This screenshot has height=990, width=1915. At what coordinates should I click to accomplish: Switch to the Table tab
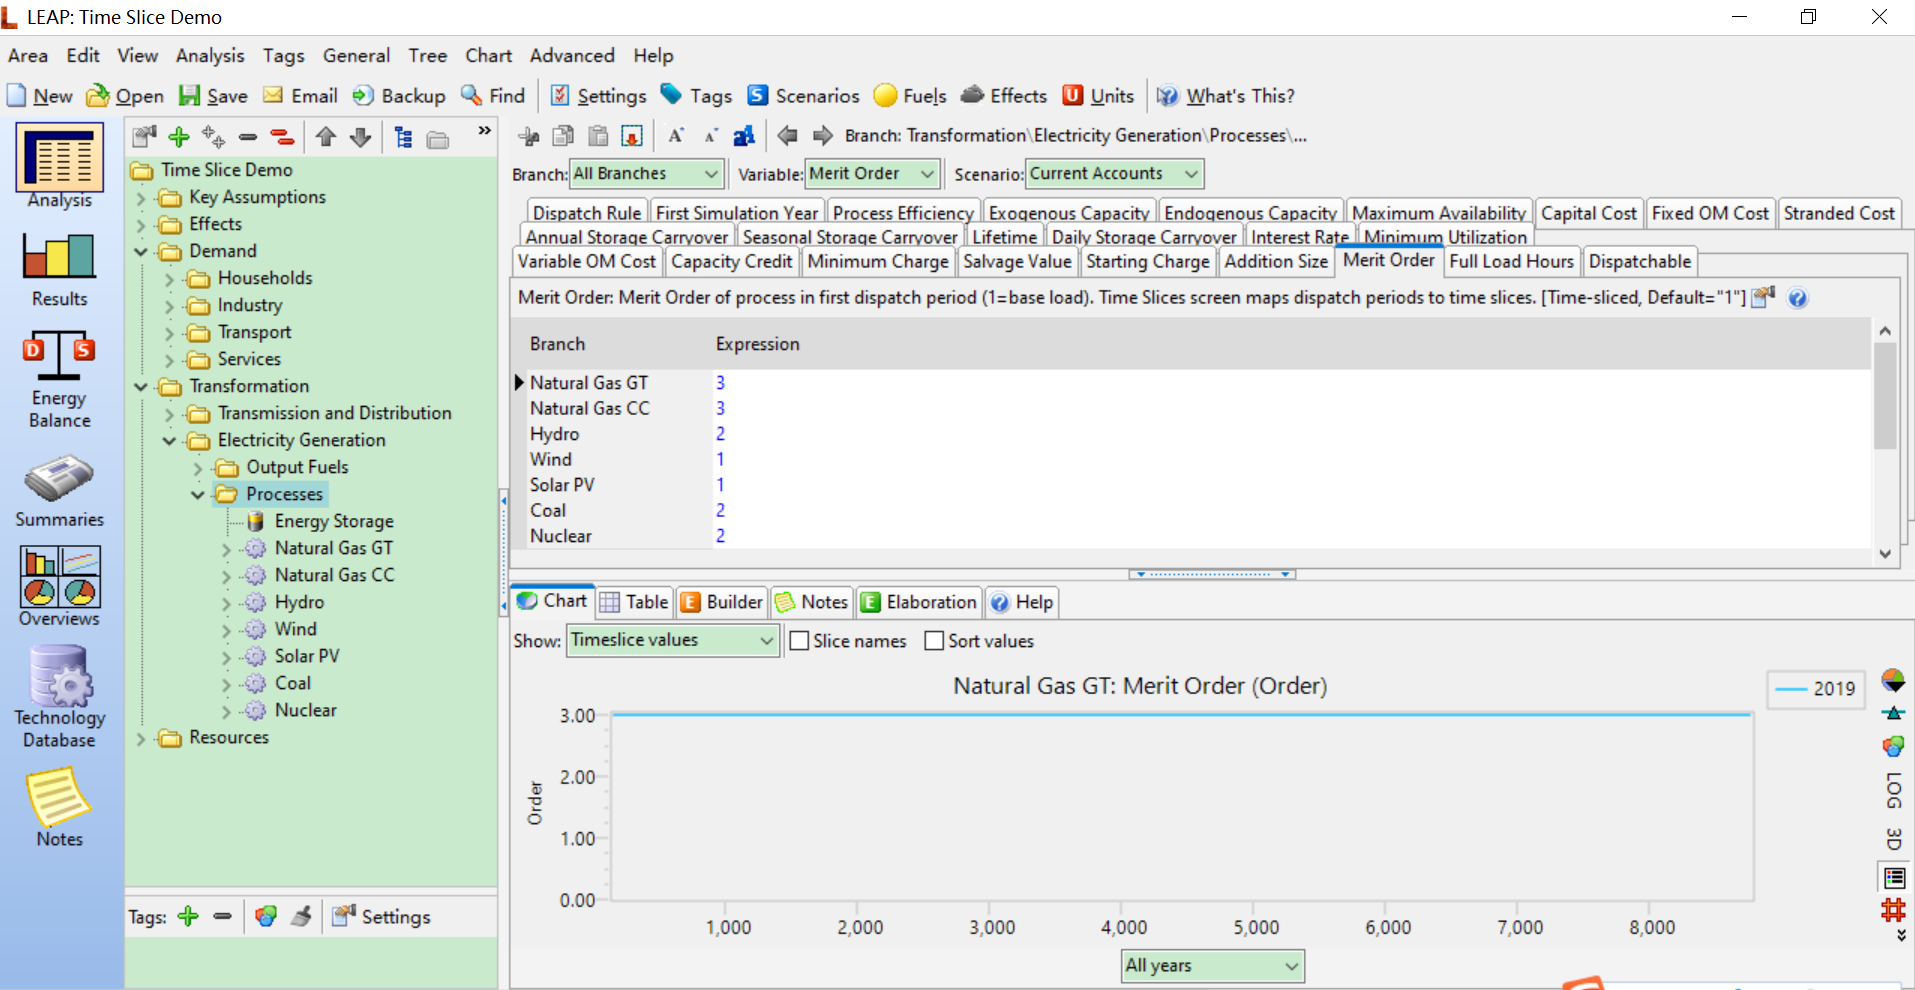635,602
